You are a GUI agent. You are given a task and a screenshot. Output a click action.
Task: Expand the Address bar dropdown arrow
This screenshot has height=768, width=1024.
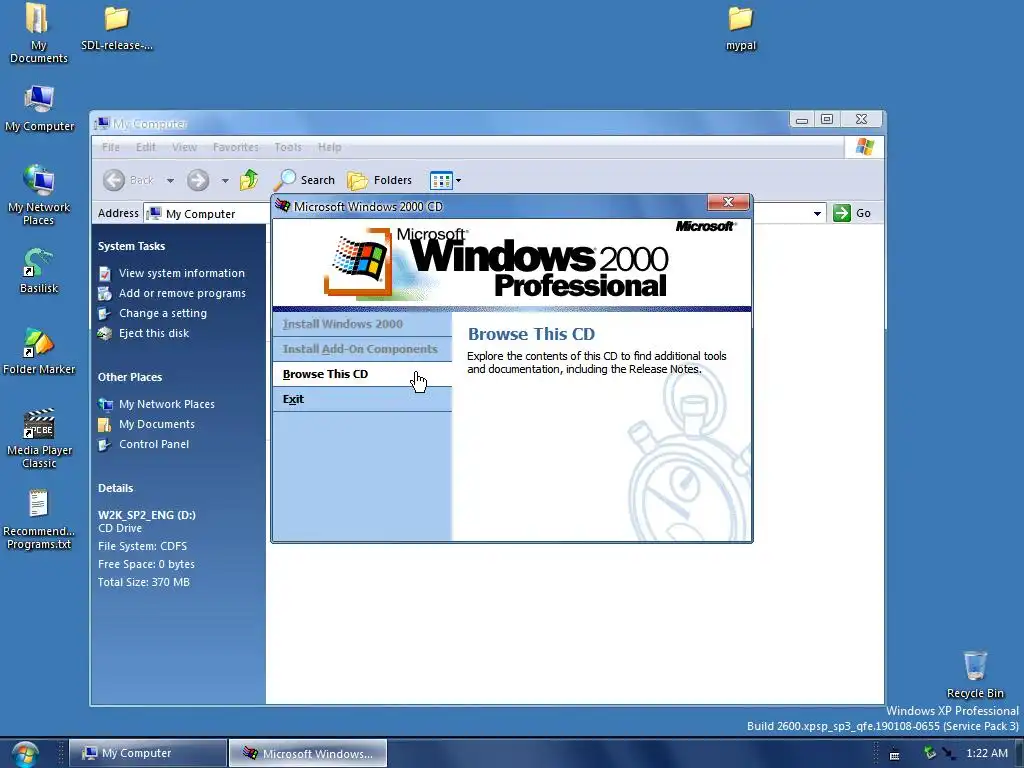tap(817, 214)
